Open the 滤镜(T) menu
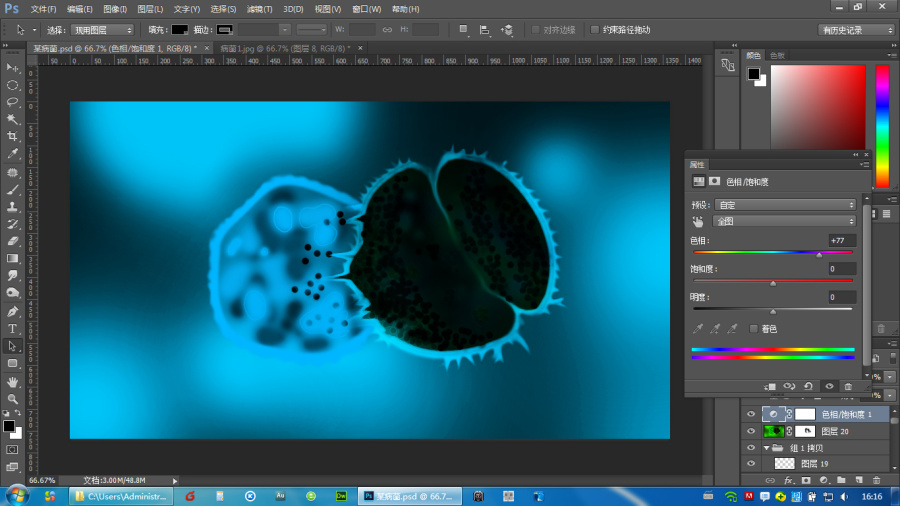 click(x=259, y=9)
